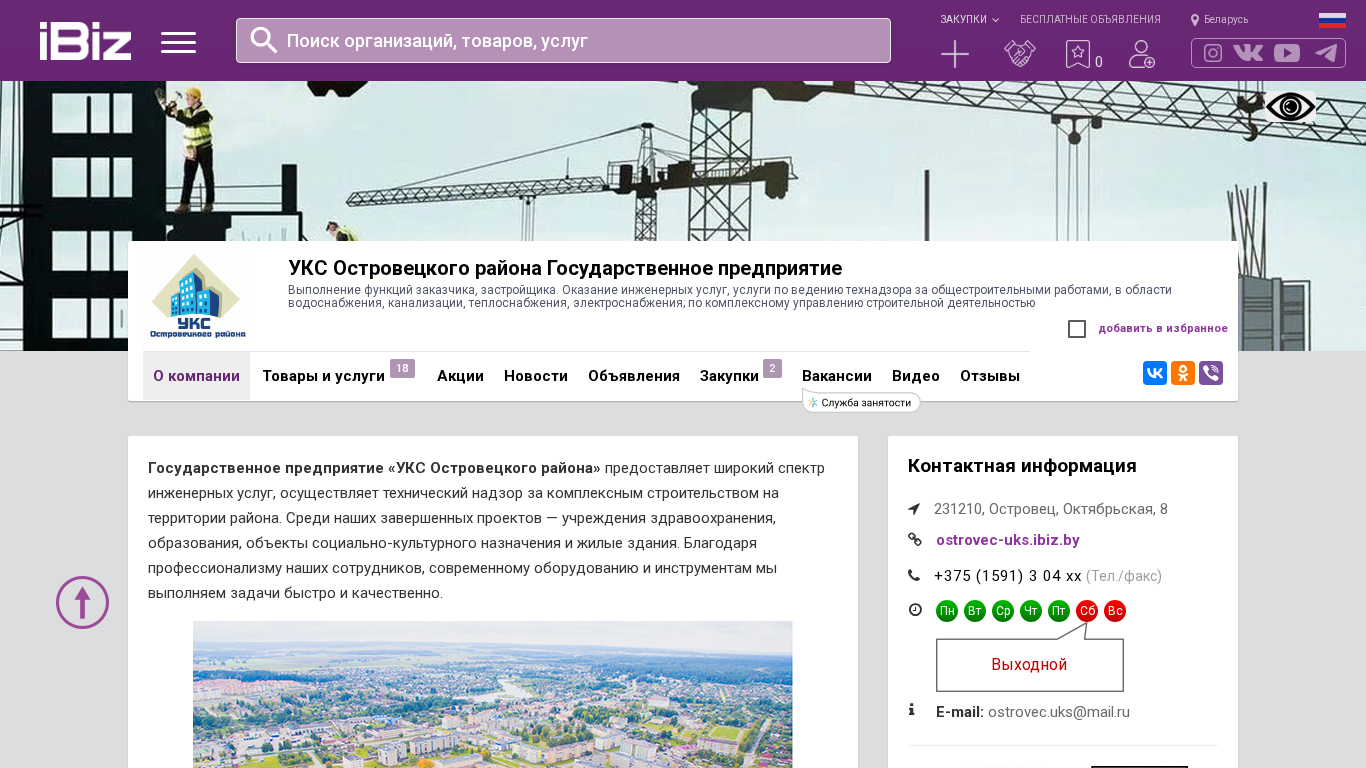Click the phone number +375 (1591) 3 04 xx
The height and width of the screenshot is (768, 1366).
(1008, 576)
